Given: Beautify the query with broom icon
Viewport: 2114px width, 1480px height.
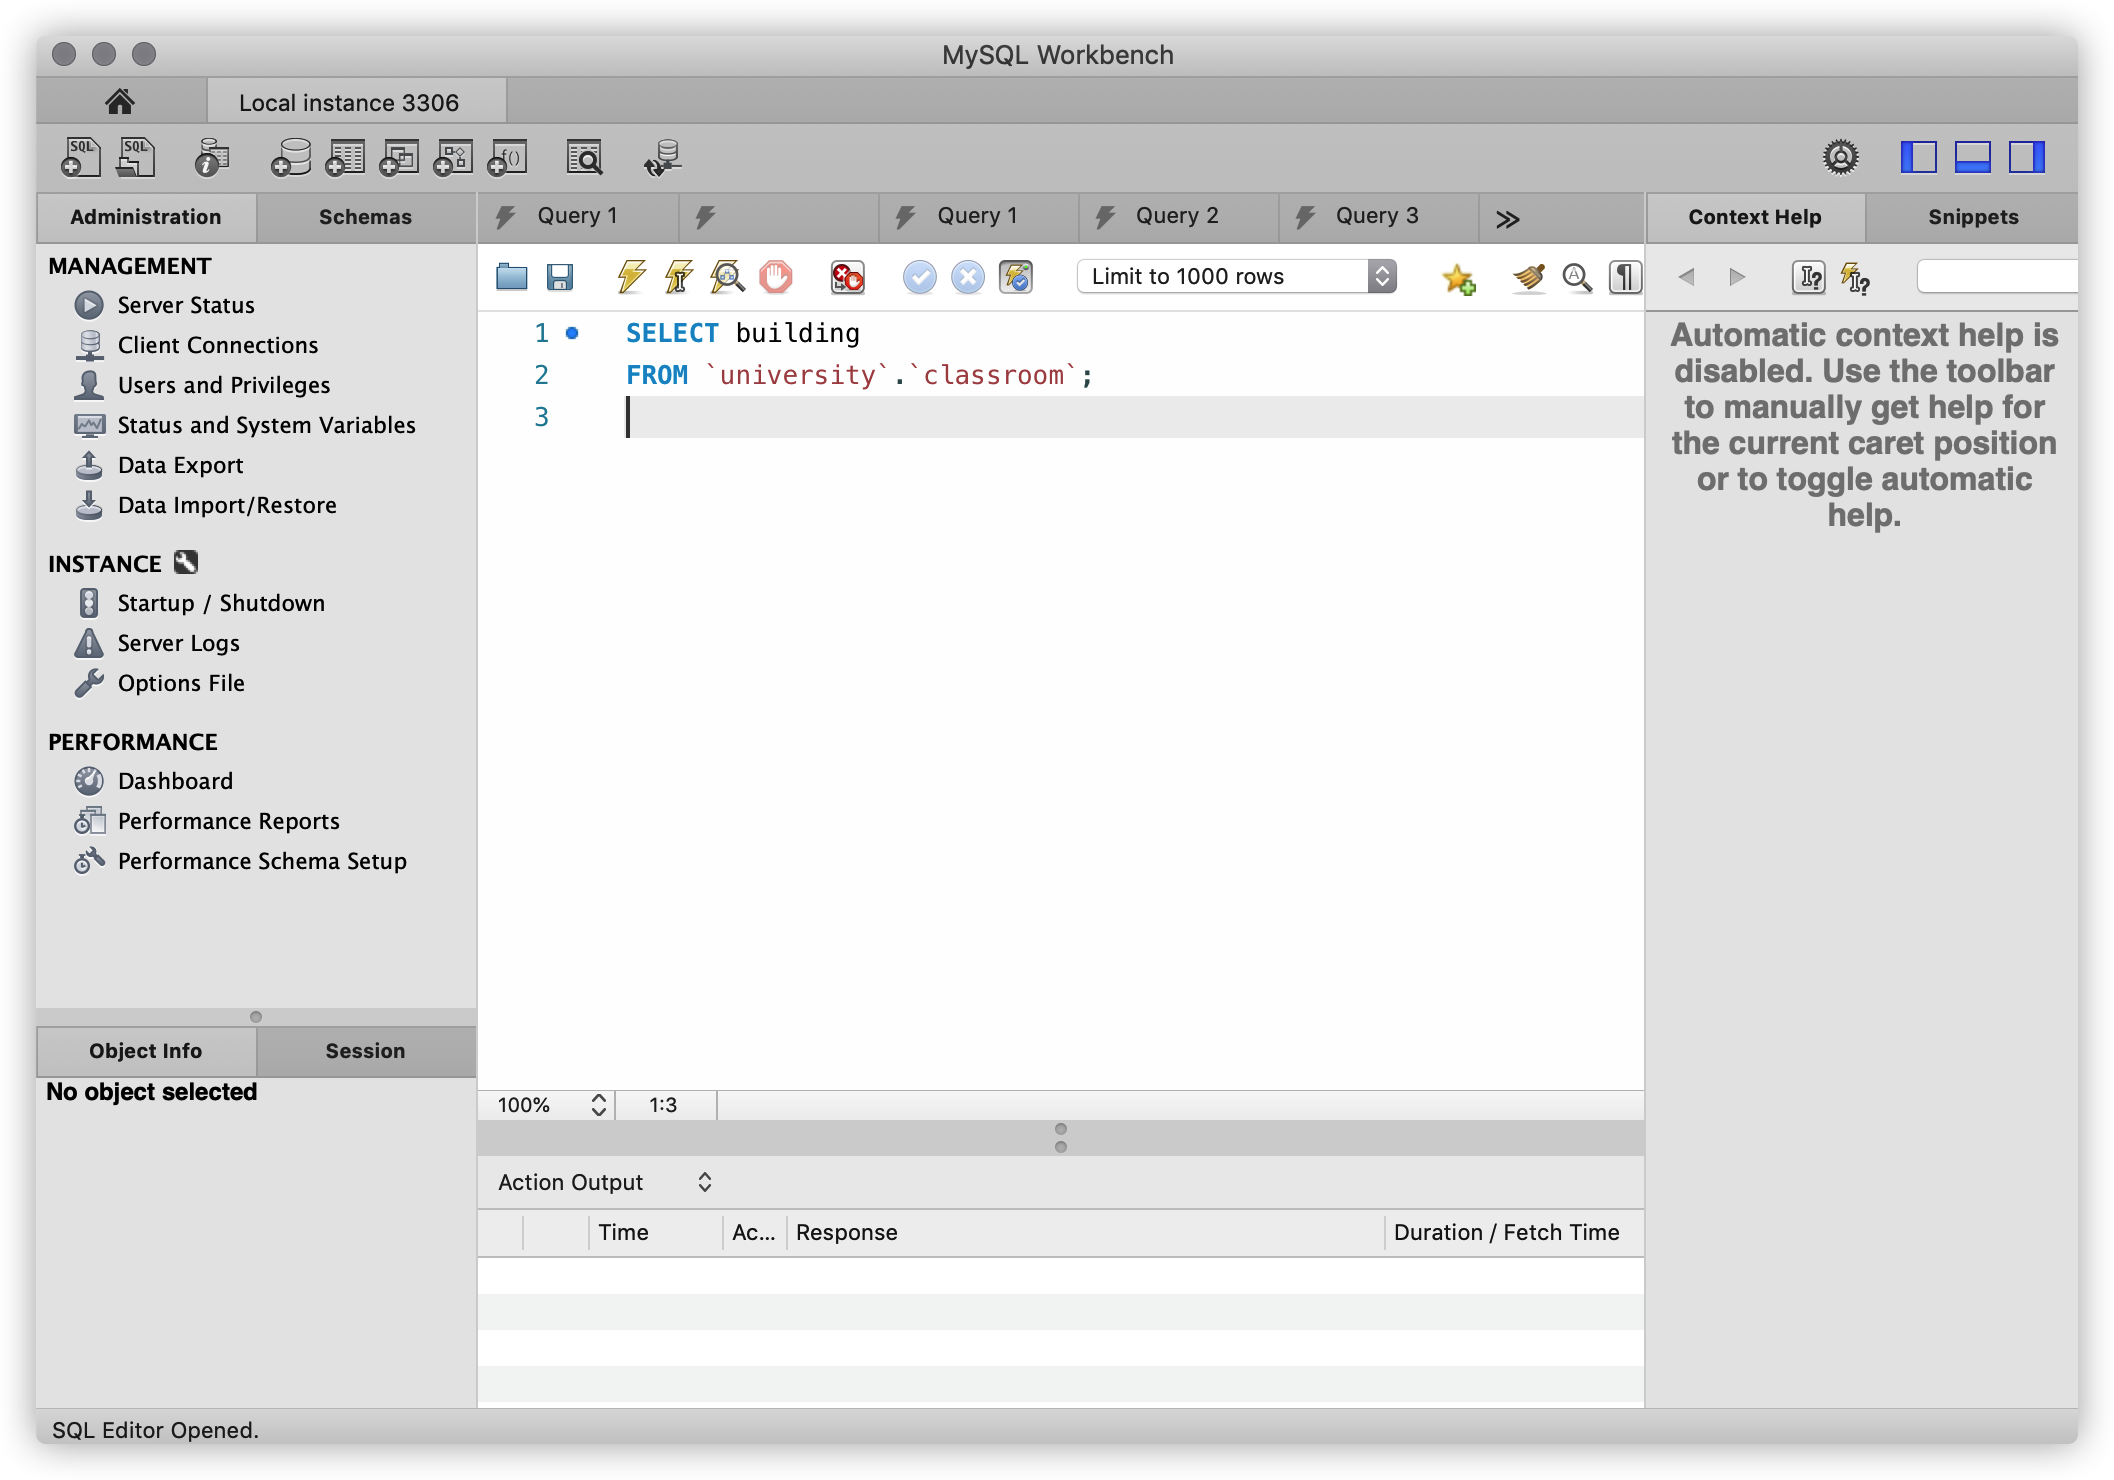Looking at the screenshot, I should point(1528,277).
